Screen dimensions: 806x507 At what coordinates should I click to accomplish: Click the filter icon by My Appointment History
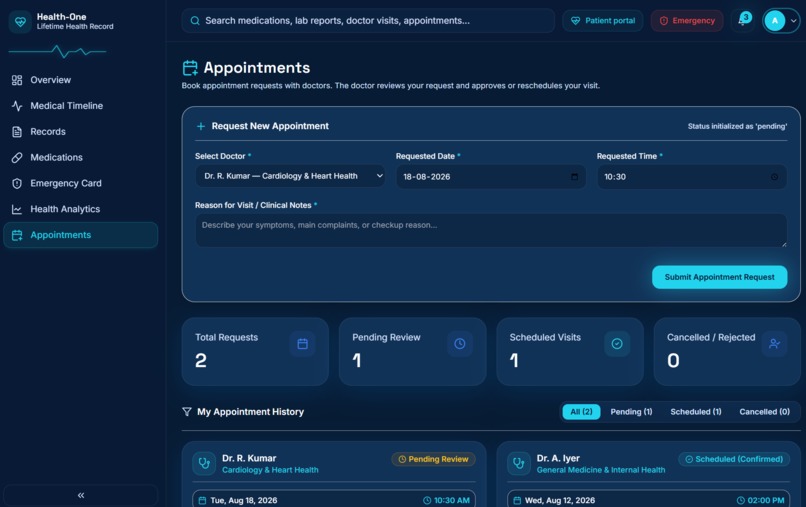[187, 412]
